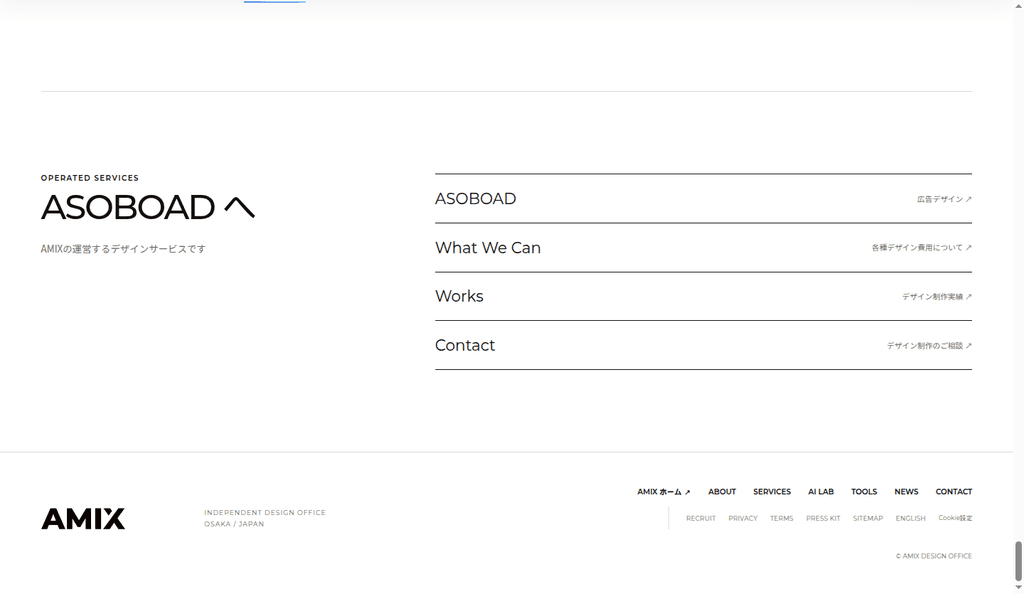
Task: Open the What We Can row
Action: point(703,247)
